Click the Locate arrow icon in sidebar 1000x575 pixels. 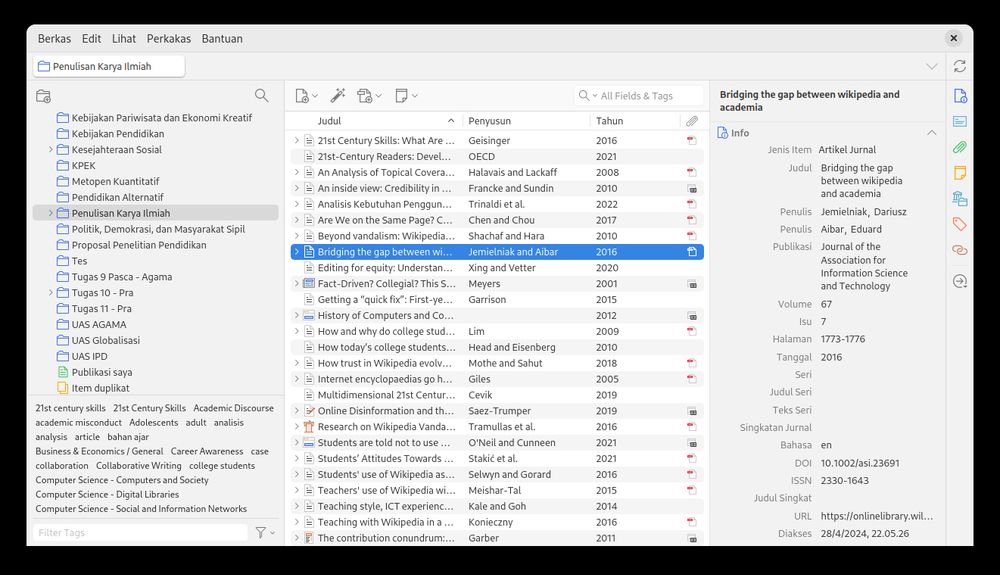(960, 281)
